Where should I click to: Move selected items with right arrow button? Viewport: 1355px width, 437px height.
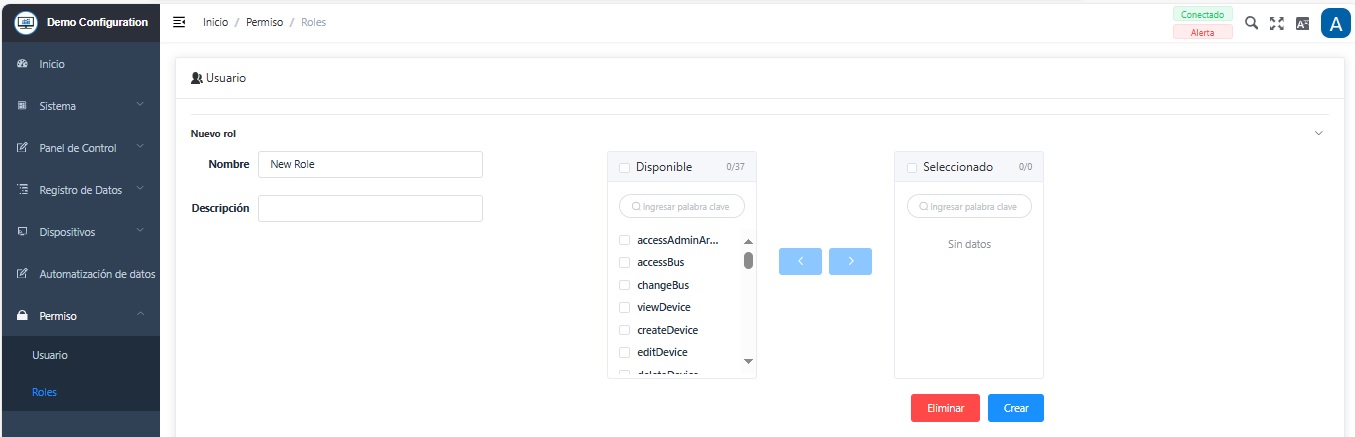(x=850, y=261)
